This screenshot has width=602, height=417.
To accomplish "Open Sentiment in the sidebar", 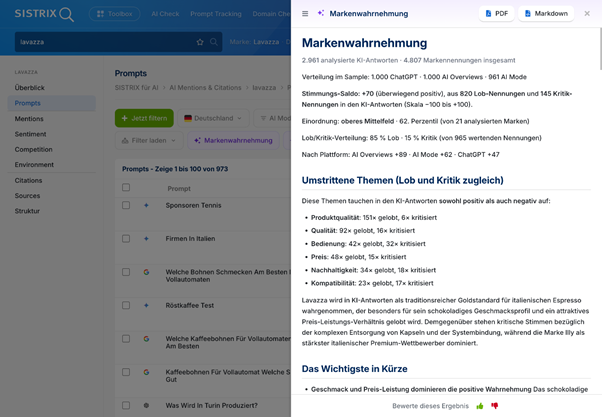I will click(x=30, y=134).
